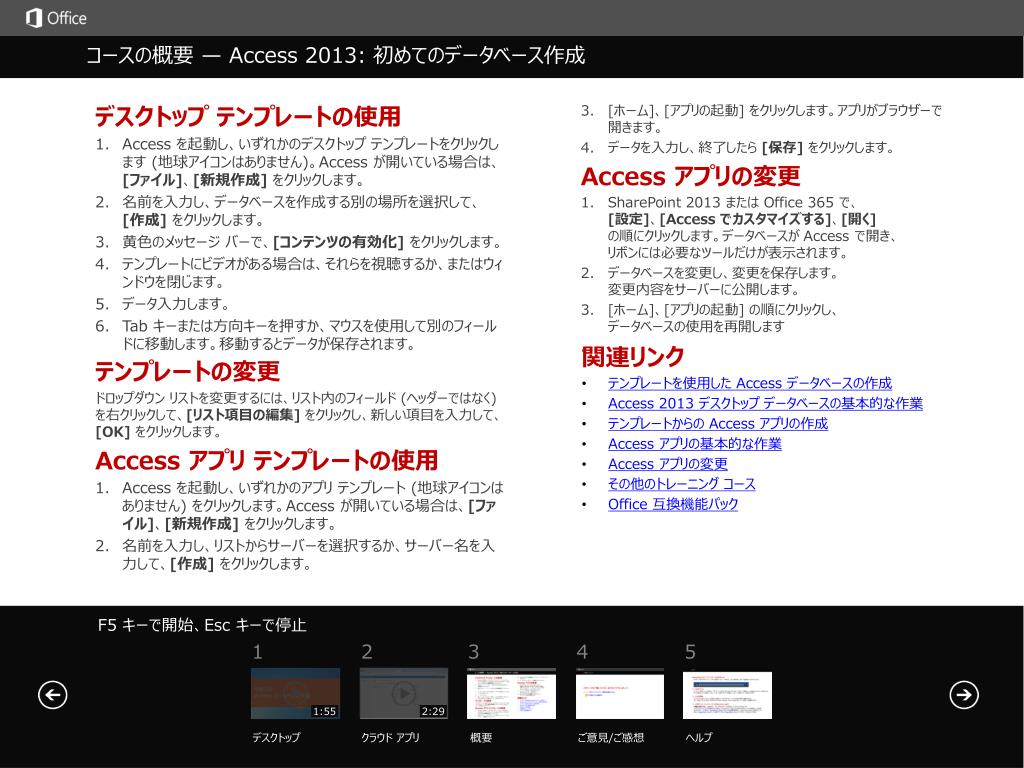Open link Access アプリの基本的な作業
1024x768 pixels.
tap(694, 444)
